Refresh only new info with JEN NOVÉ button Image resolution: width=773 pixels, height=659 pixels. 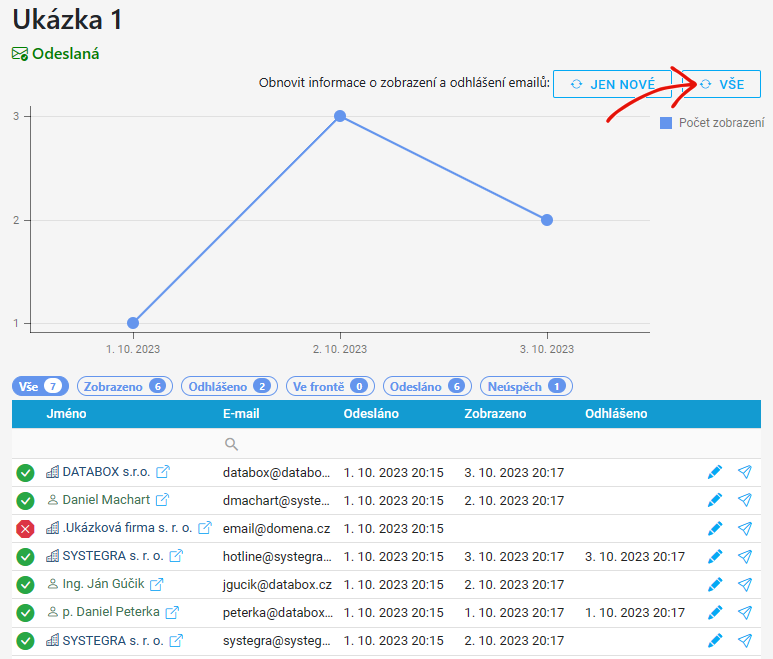point(612,84)
